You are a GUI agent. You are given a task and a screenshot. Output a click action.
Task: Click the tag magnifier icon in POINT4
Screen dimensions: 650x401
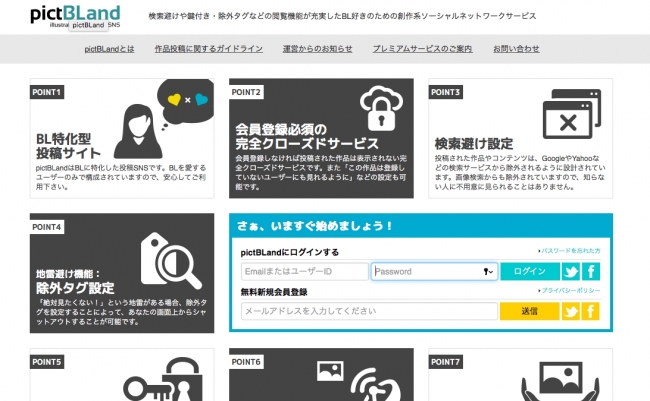click(170, 260)
